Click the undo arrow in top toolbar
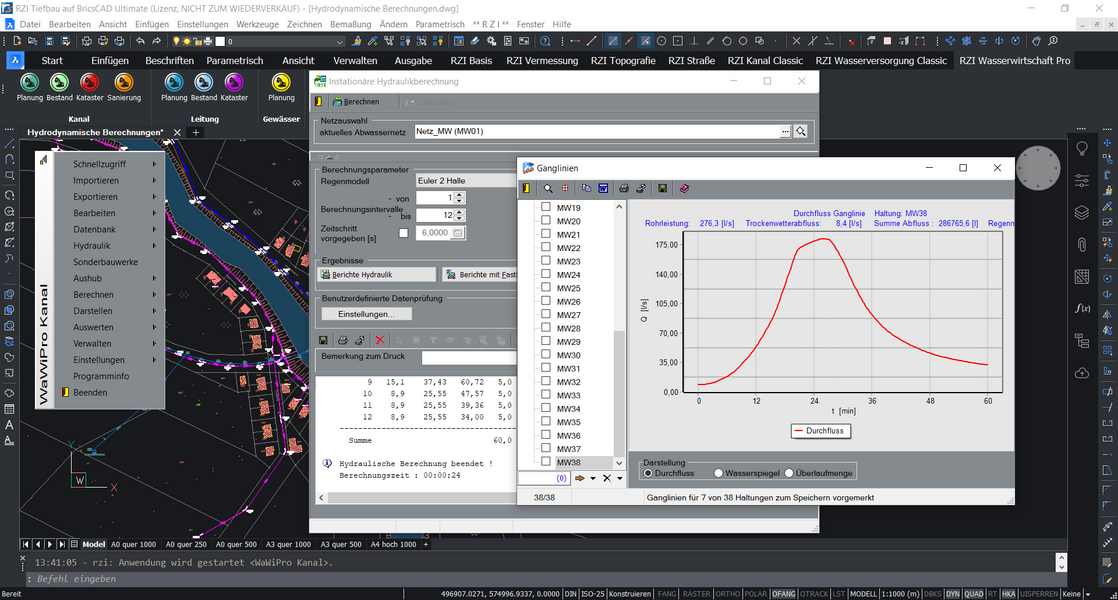The width and height of the screenshot is (1118, 600). (x=140, y=41)
